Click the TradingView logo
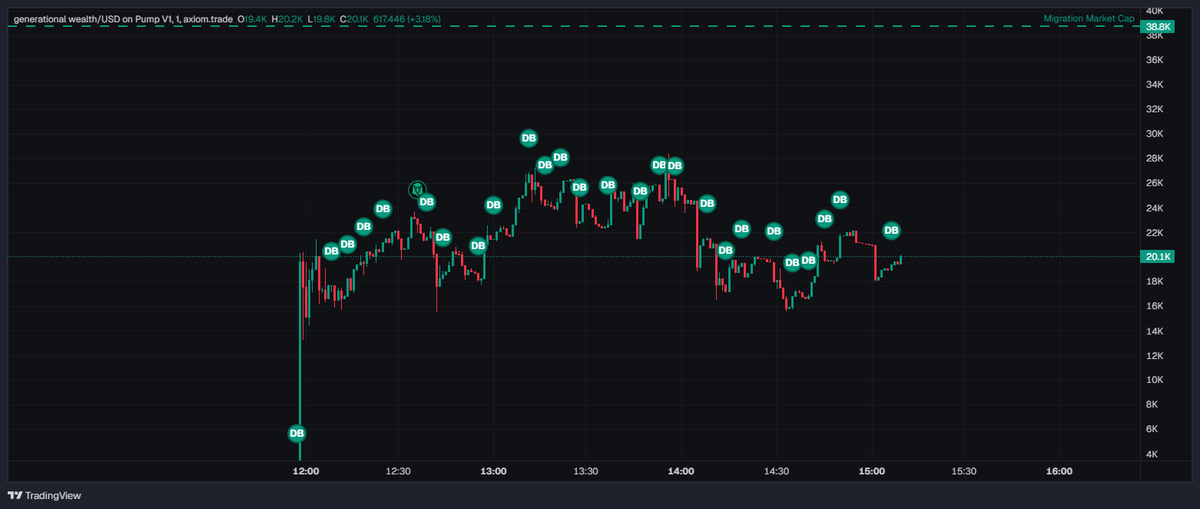 [44, 495]
